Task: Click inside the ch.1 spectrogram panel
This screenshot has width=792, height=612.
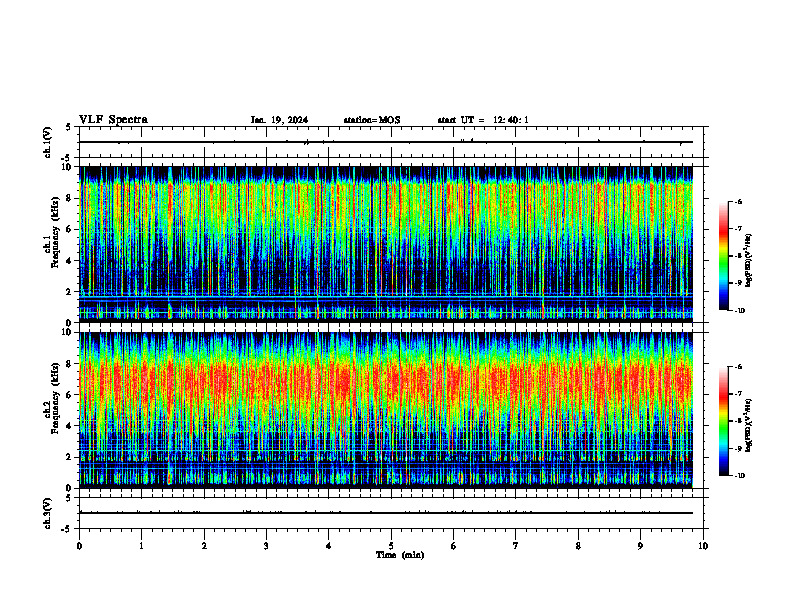Action: (x=386, y=244)
